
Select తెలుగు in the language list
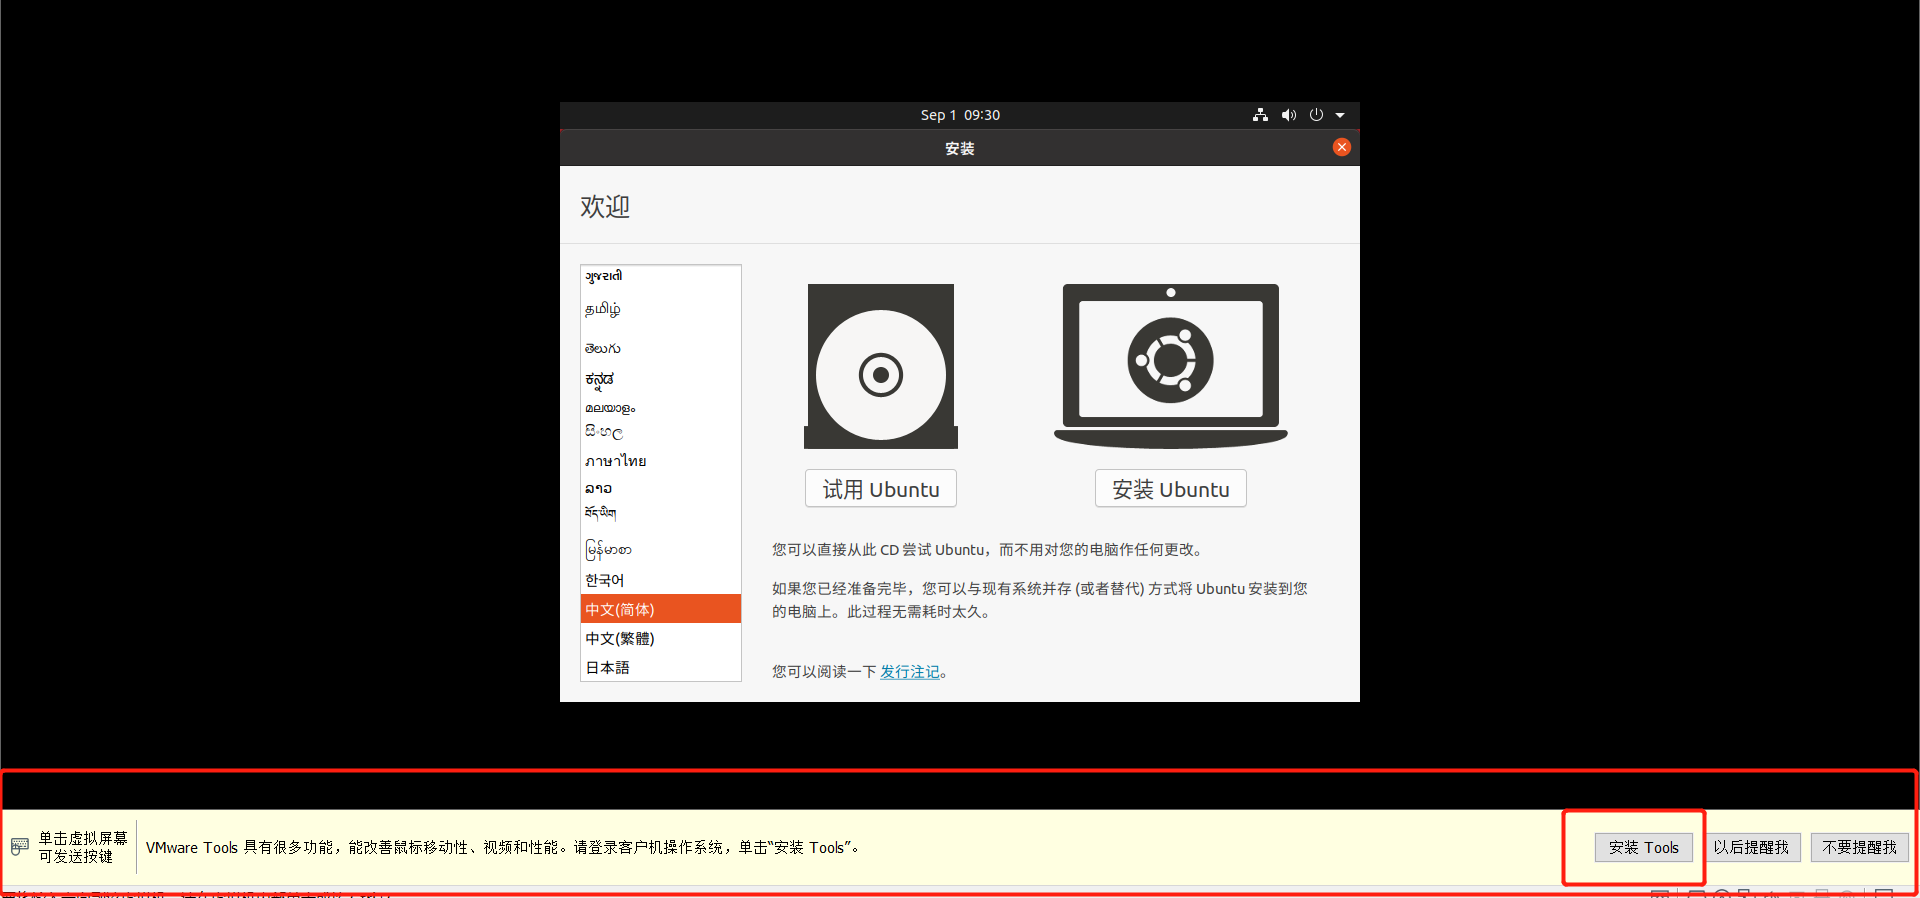(x=660, y=348)
